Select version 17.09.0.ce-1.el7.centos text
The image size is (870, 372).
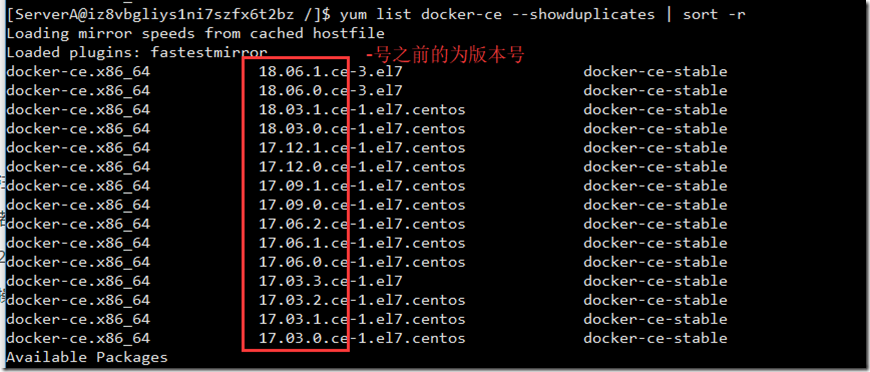362,205
